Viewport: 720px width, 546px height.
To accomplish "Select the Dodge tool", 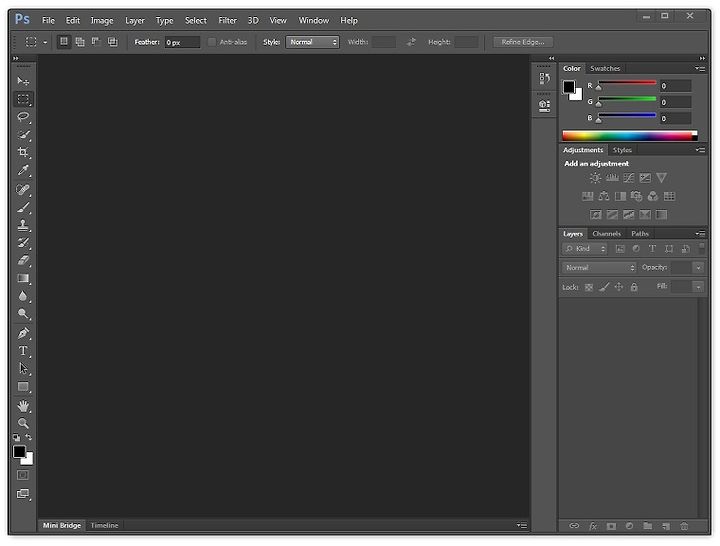I will click(x=23, y=314).
